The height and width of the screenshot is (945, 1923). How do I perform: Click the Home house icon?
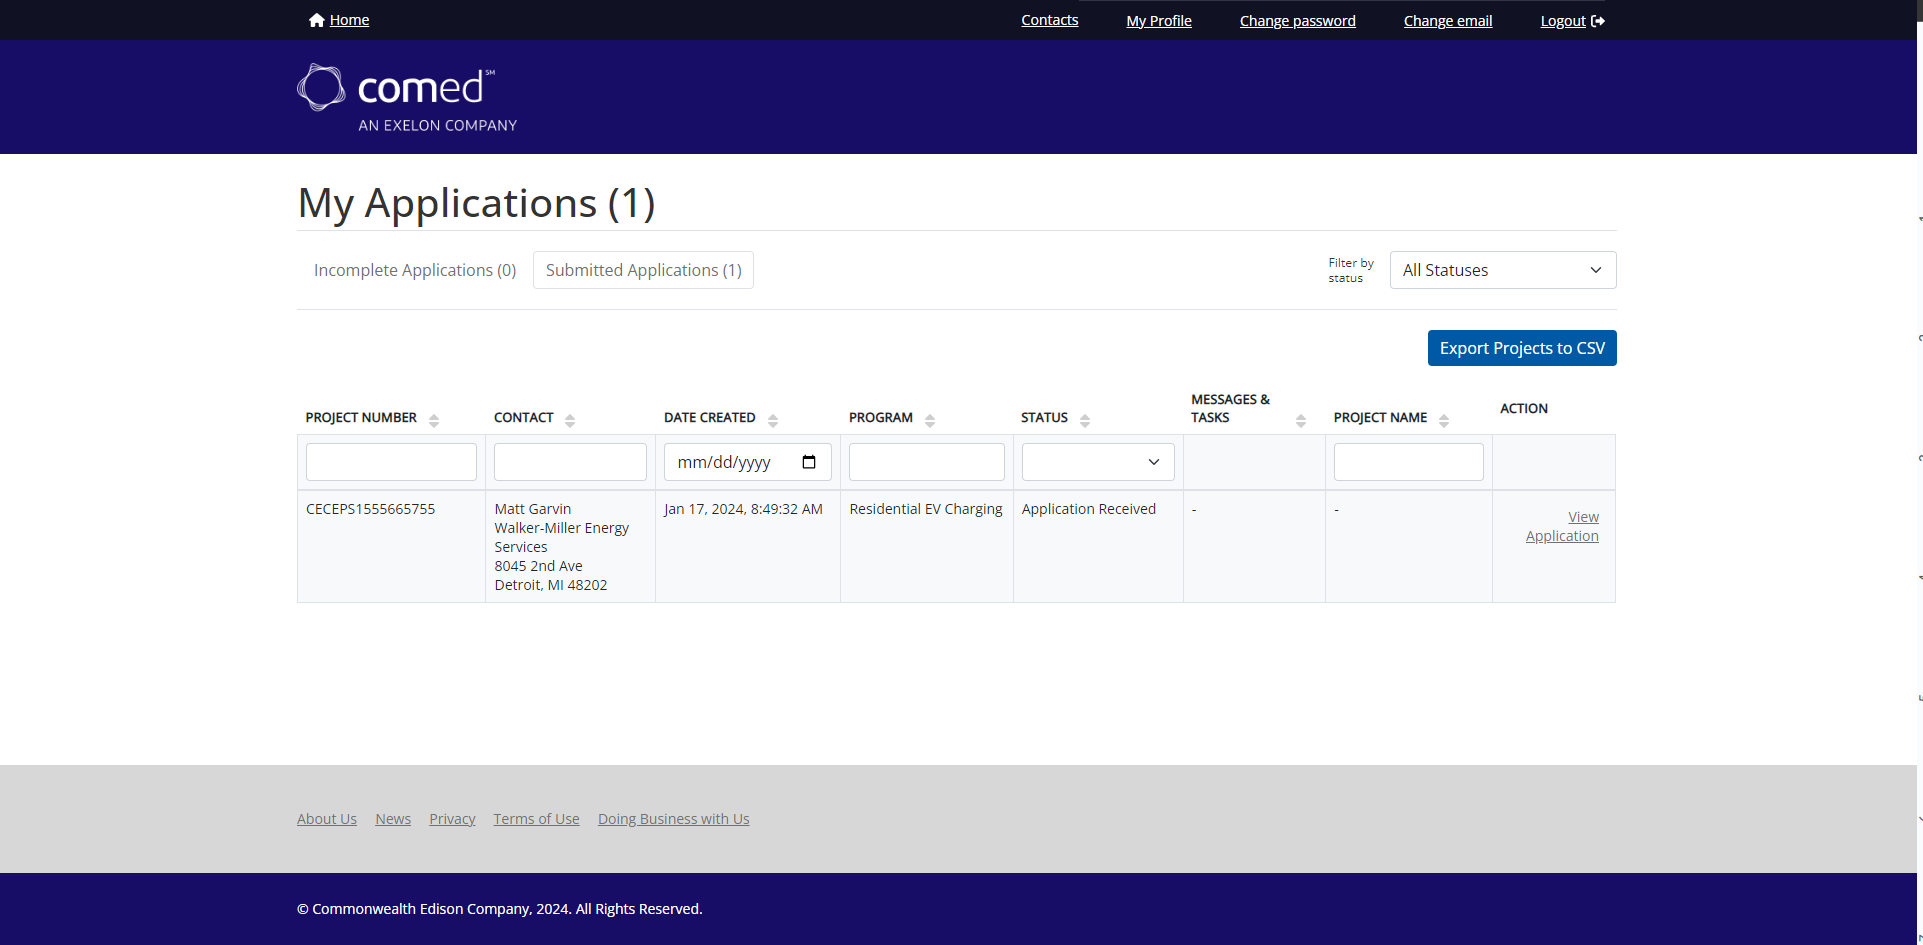[316, 20]
